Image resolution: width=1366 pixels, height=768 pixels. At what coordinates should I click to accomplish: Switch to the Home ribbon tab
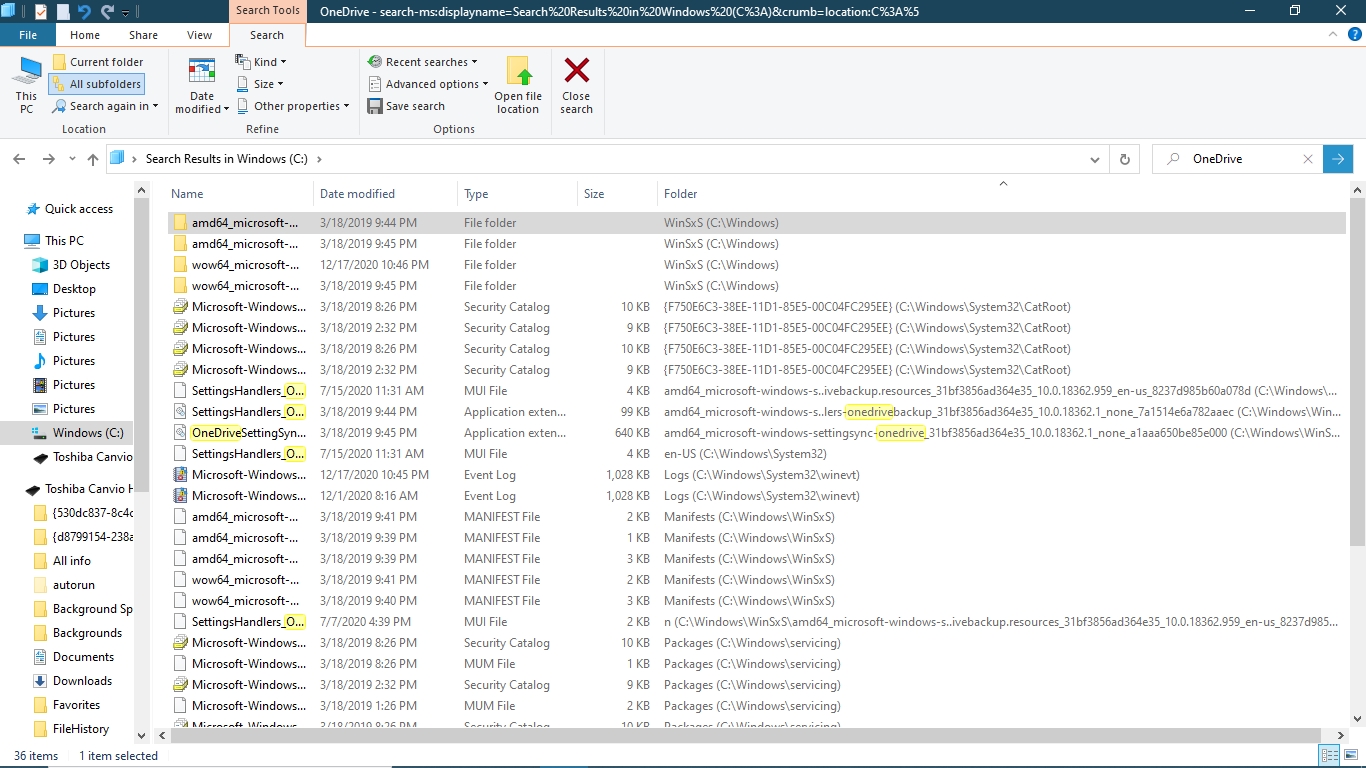(x=85, y=35)
